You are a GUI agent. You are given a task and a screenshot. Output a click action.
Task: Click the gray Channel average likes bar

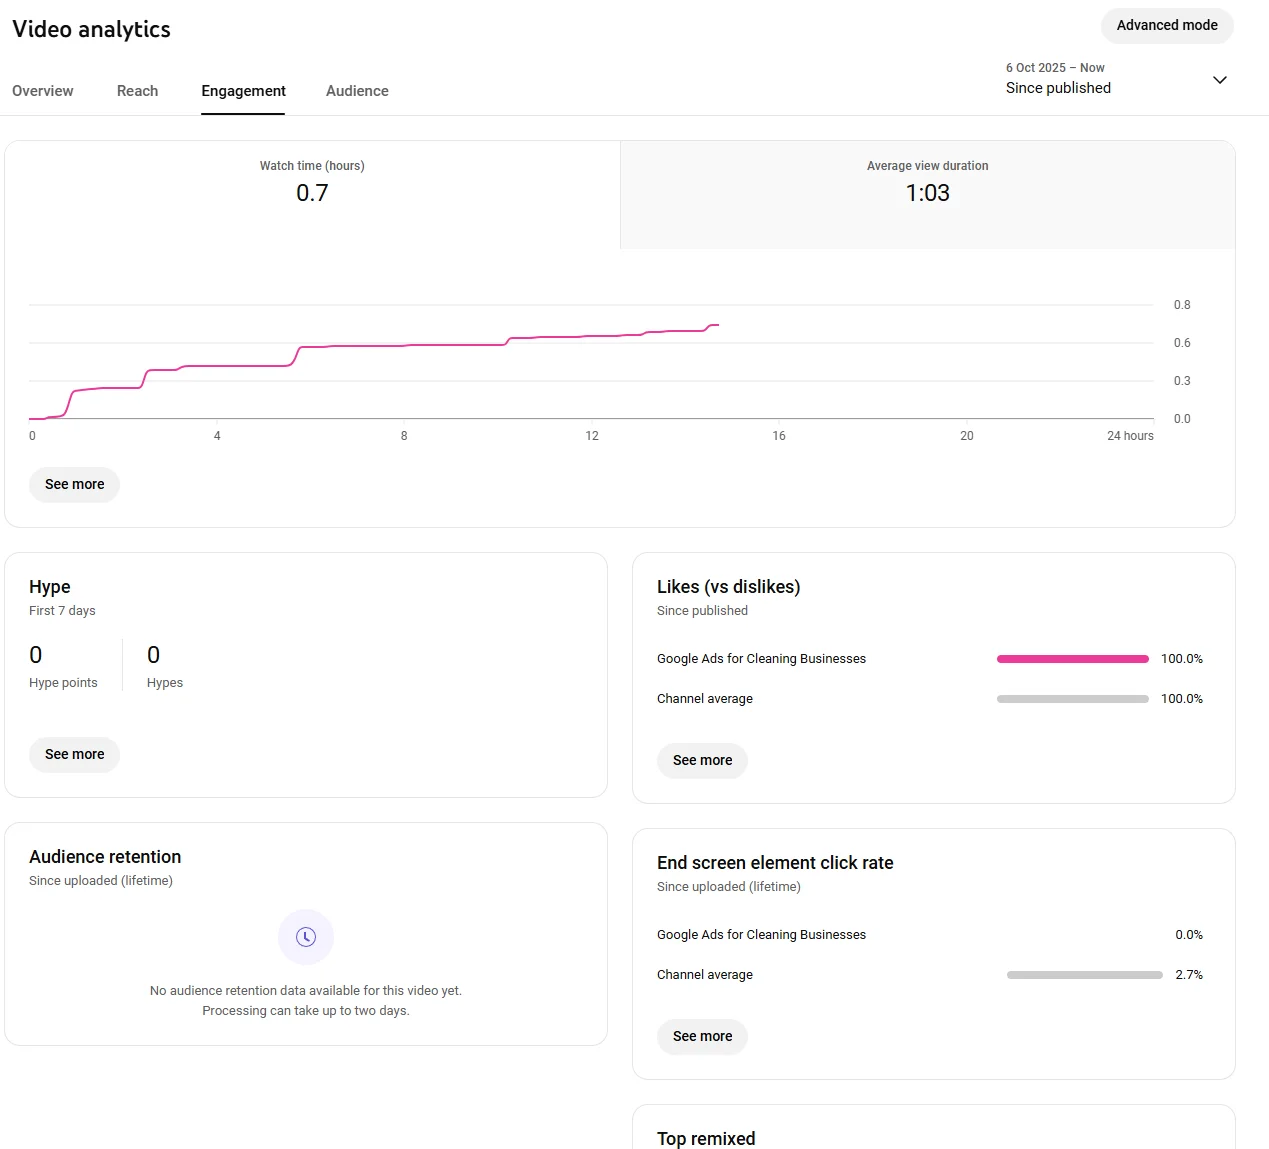pyautogui.click(x=1072, y=699)
